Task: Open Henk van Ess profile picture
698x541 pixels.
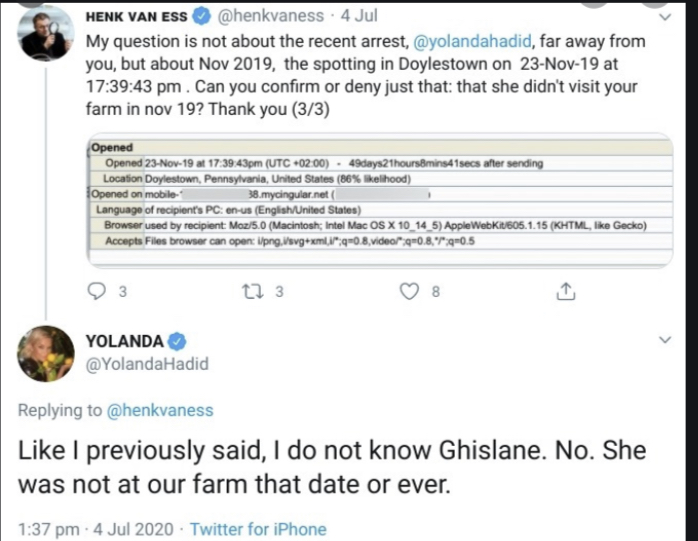Action: [45, 32]
